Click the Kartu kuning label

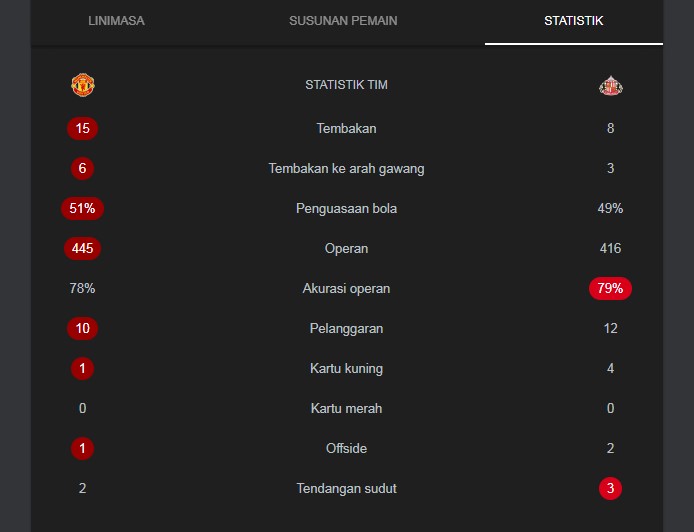click(x=346, y=368)
